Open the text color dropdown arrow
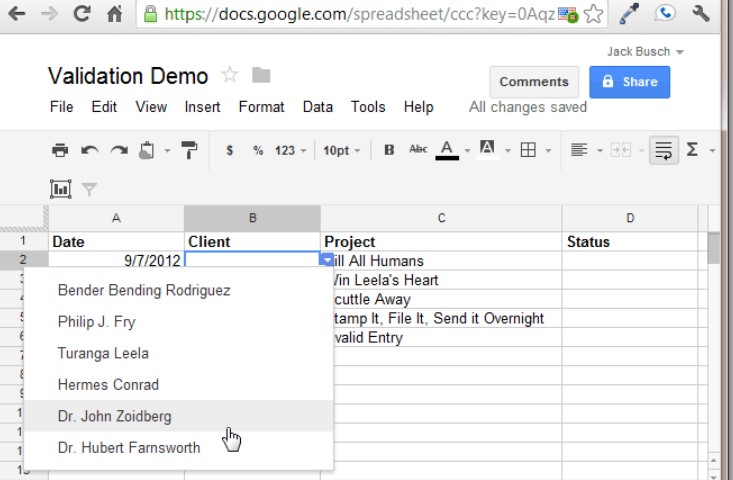This screenshot has height=480, width=733. (x=467, y=150)
